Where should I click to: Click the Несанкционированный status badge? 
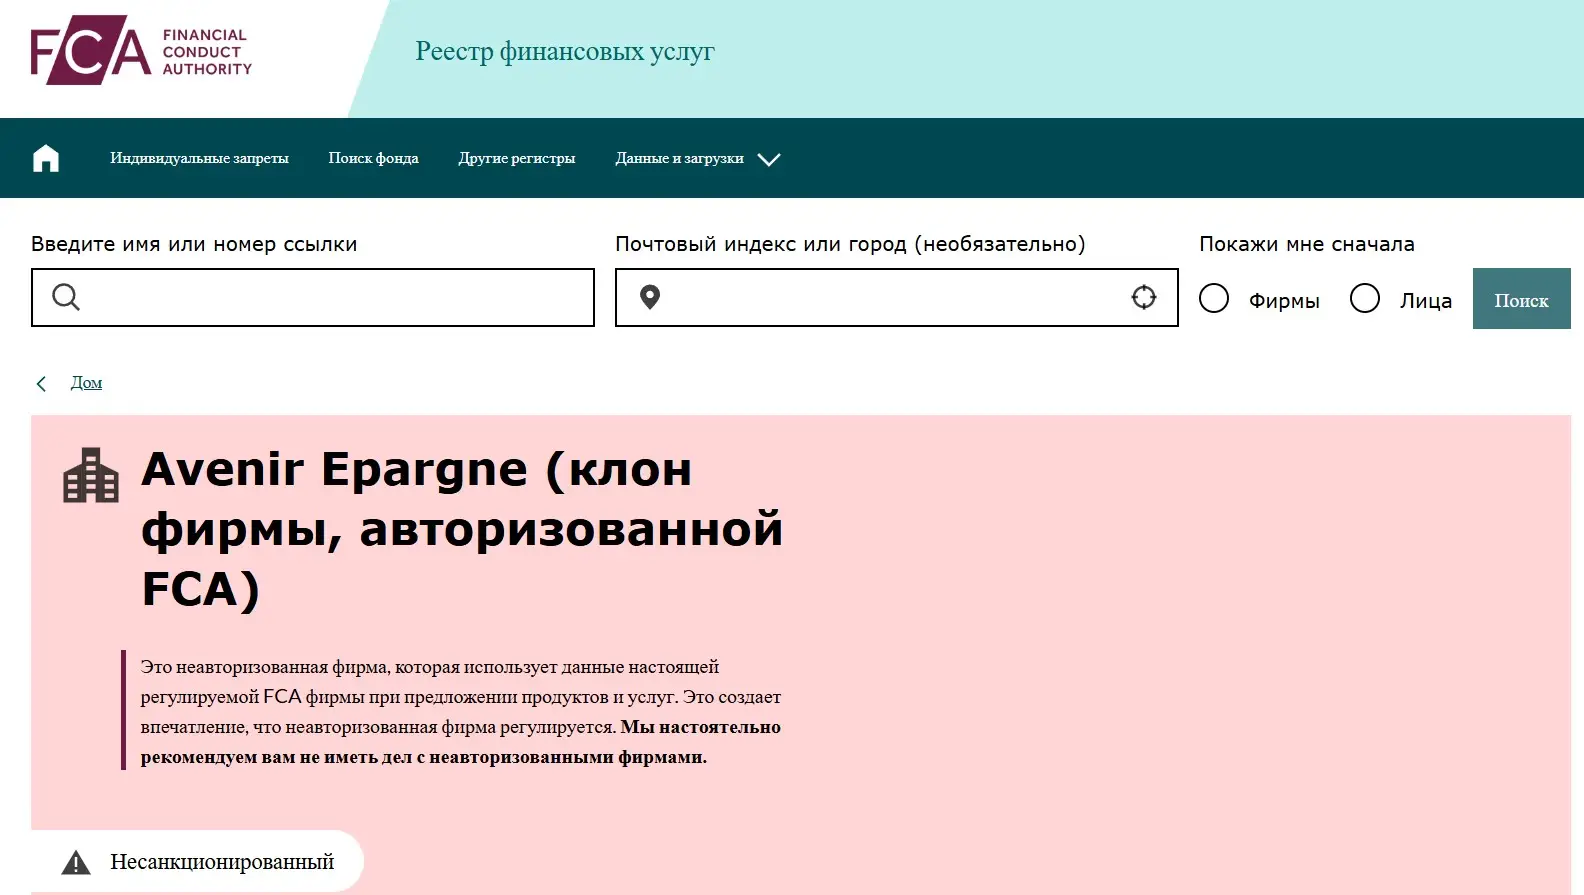point(221,862)
